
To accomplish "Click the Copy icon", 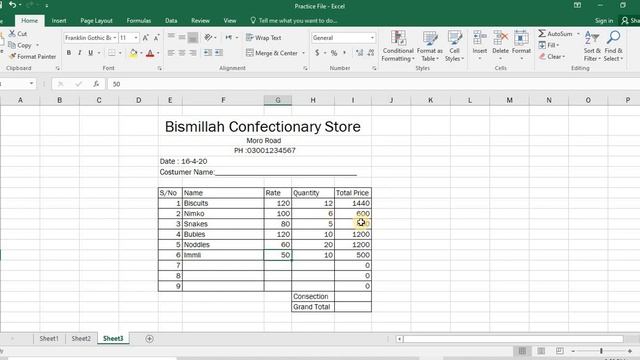I will coord(12,45).
